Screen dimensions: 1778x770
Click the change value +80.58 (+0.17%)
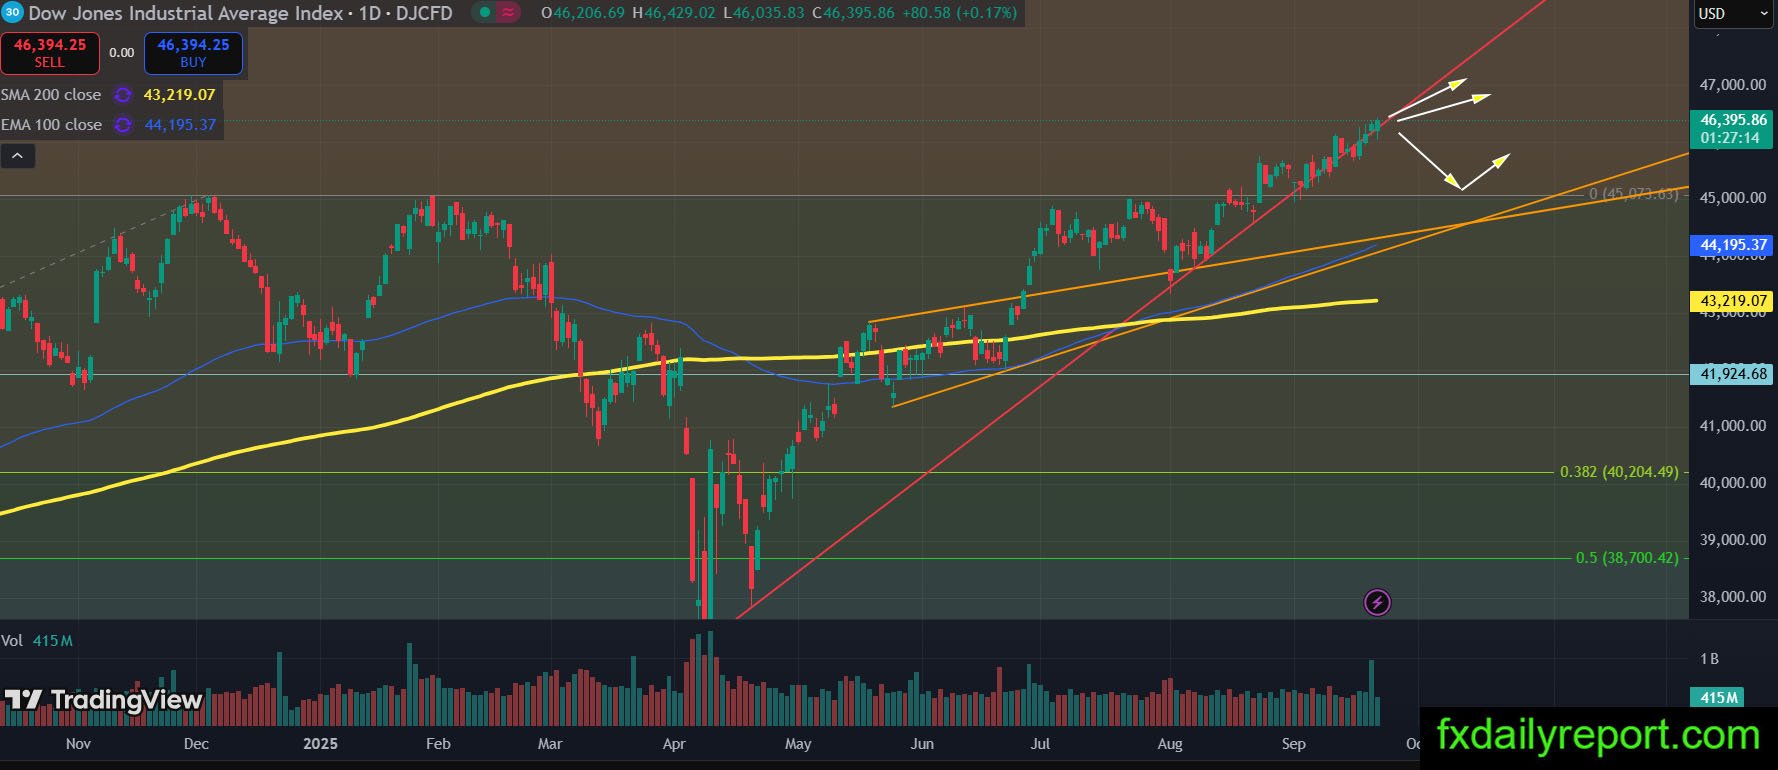[959, 13]
